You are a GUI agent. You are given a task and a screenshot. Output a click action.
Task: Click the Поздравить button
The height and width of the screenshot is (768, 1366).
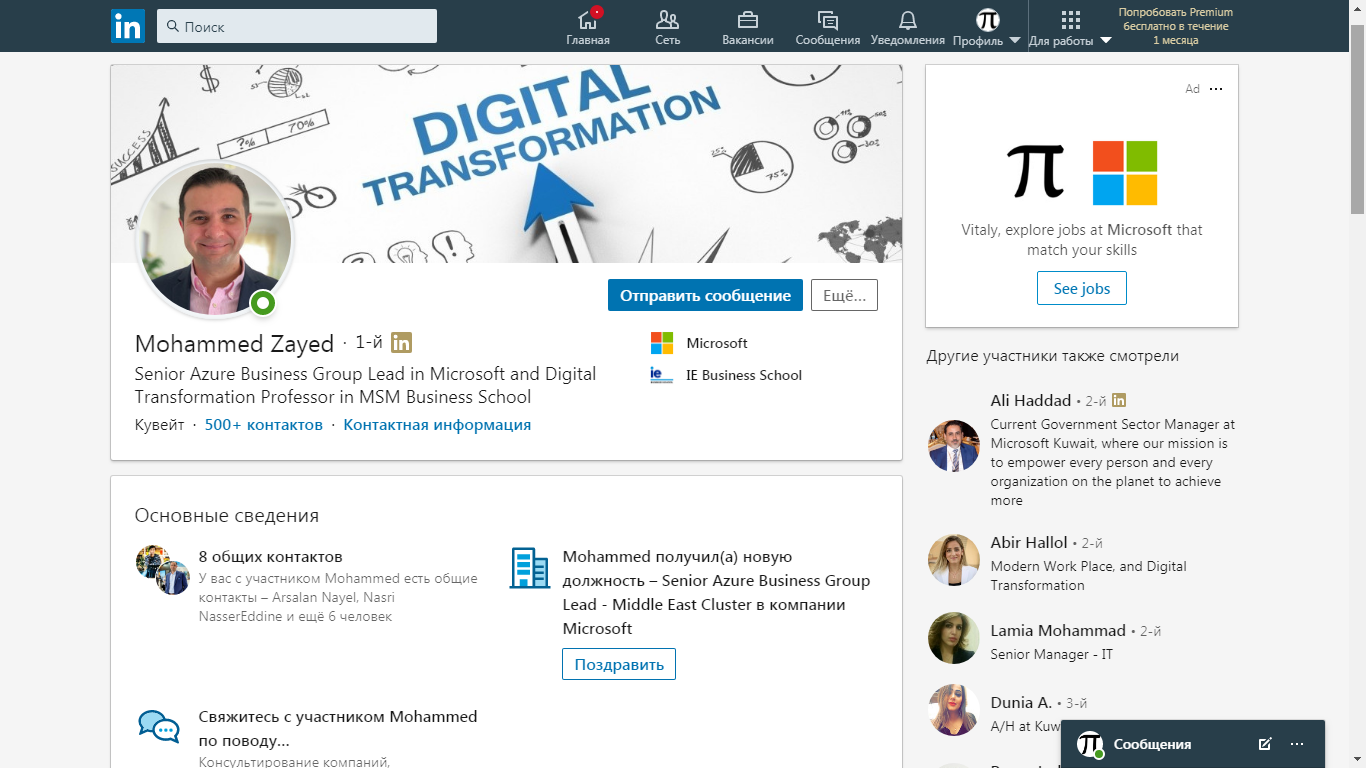pos(619,664)
